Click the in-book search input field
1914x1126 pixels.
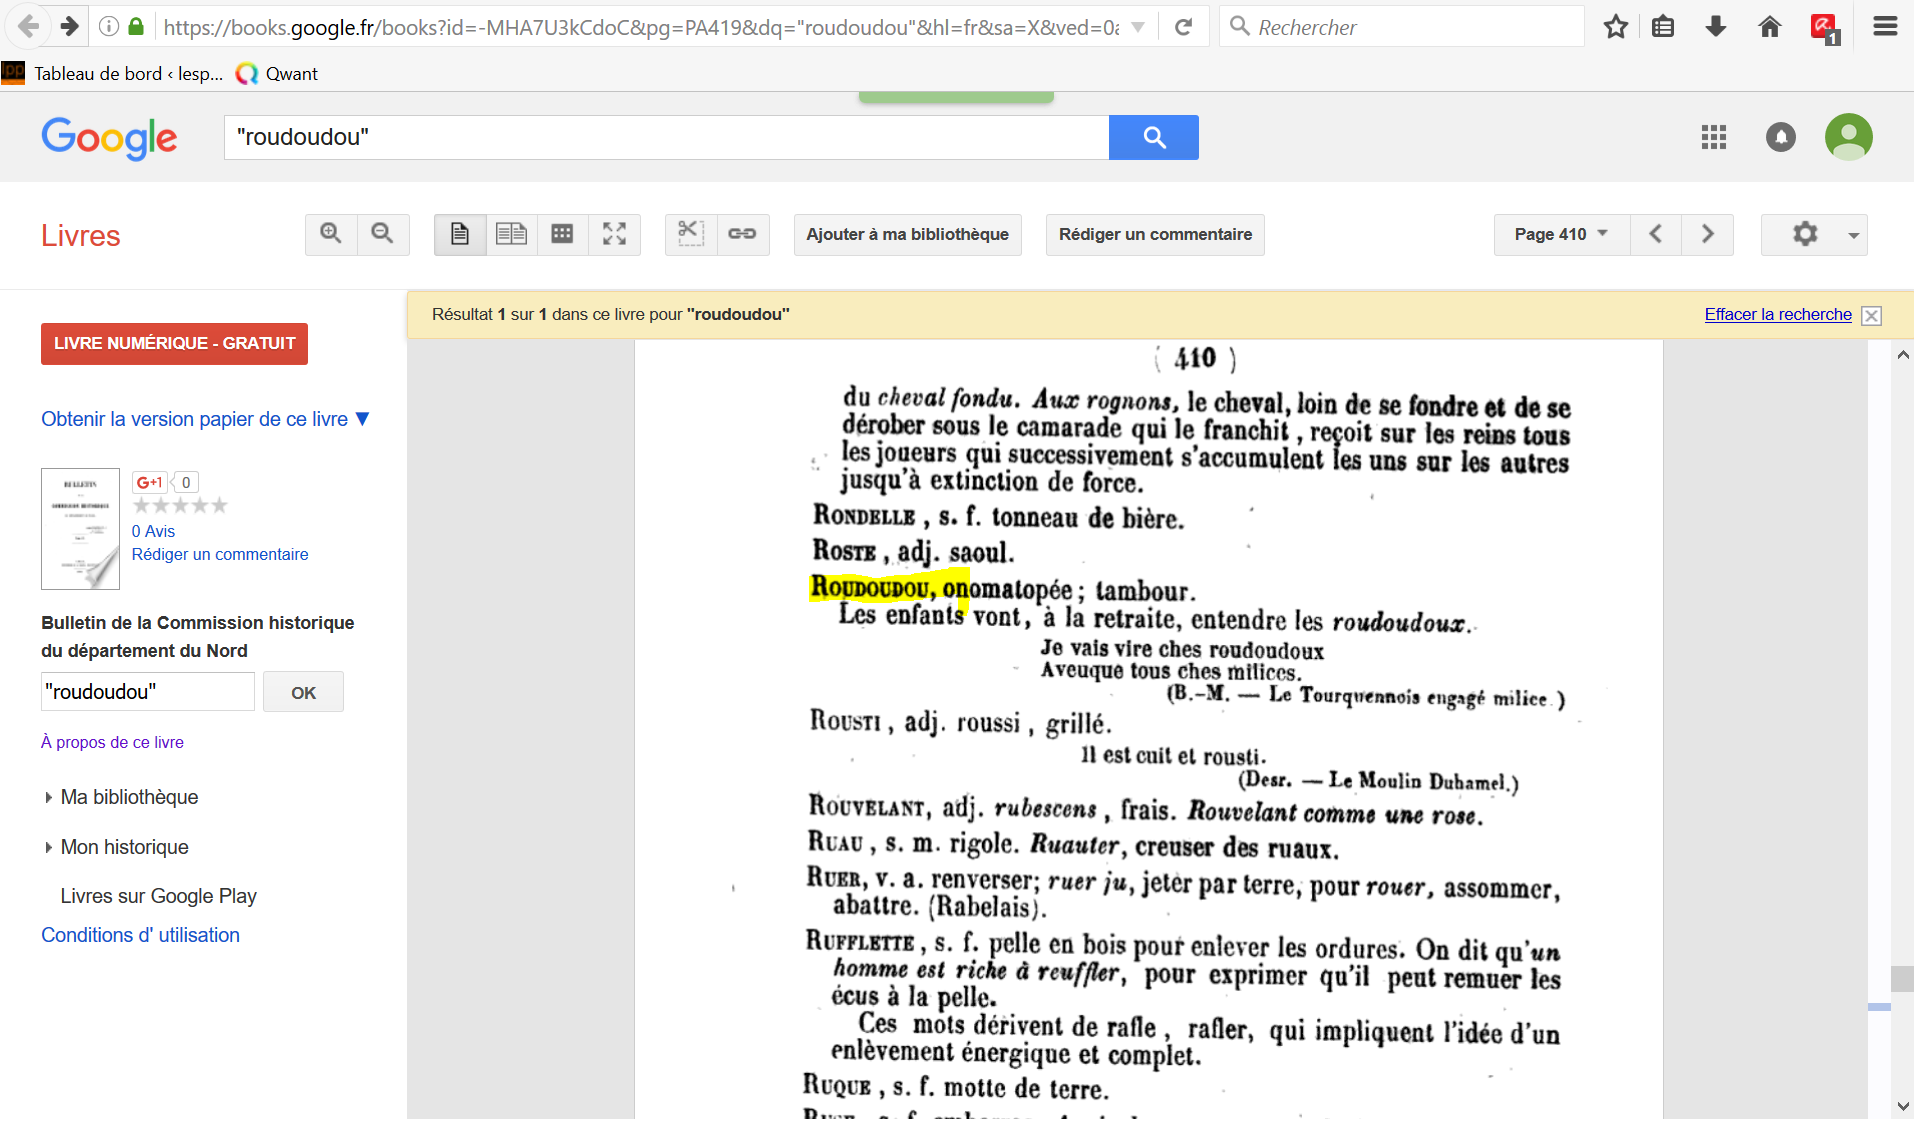click(147, 691)
